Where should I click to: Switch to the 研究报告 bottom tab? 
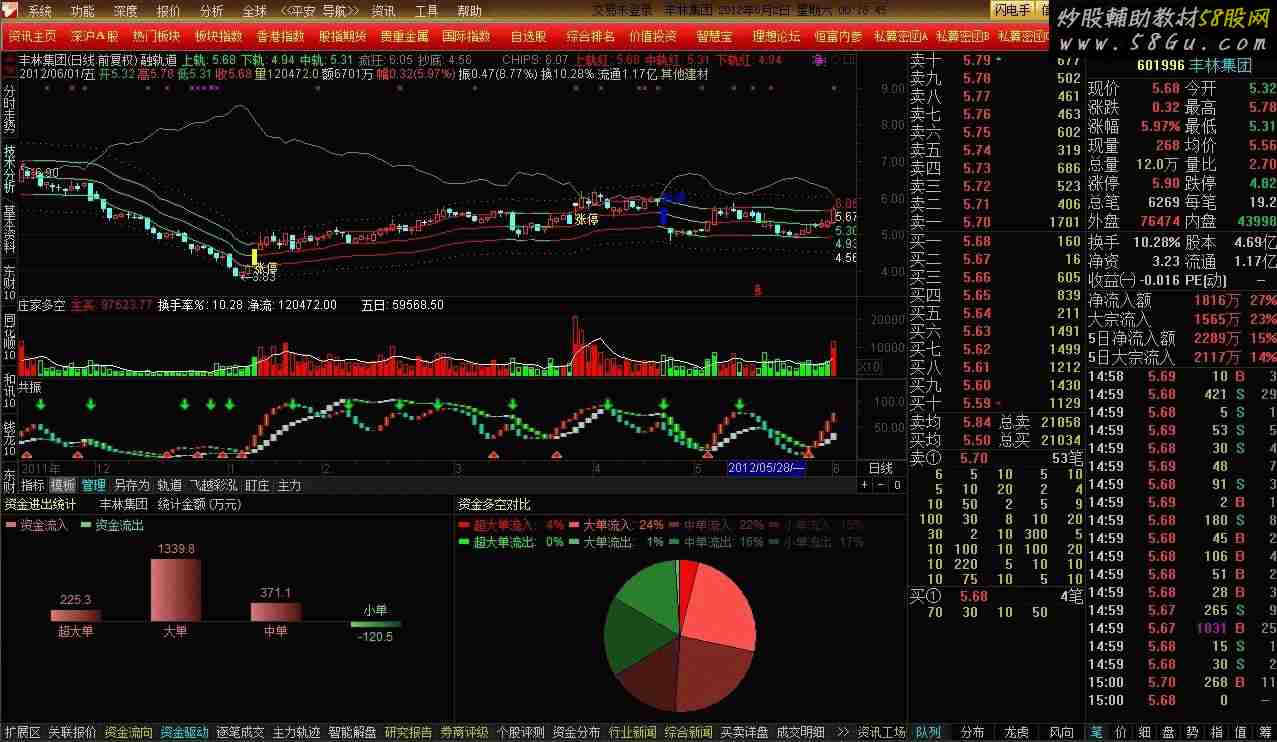click(x=409, y=732)
